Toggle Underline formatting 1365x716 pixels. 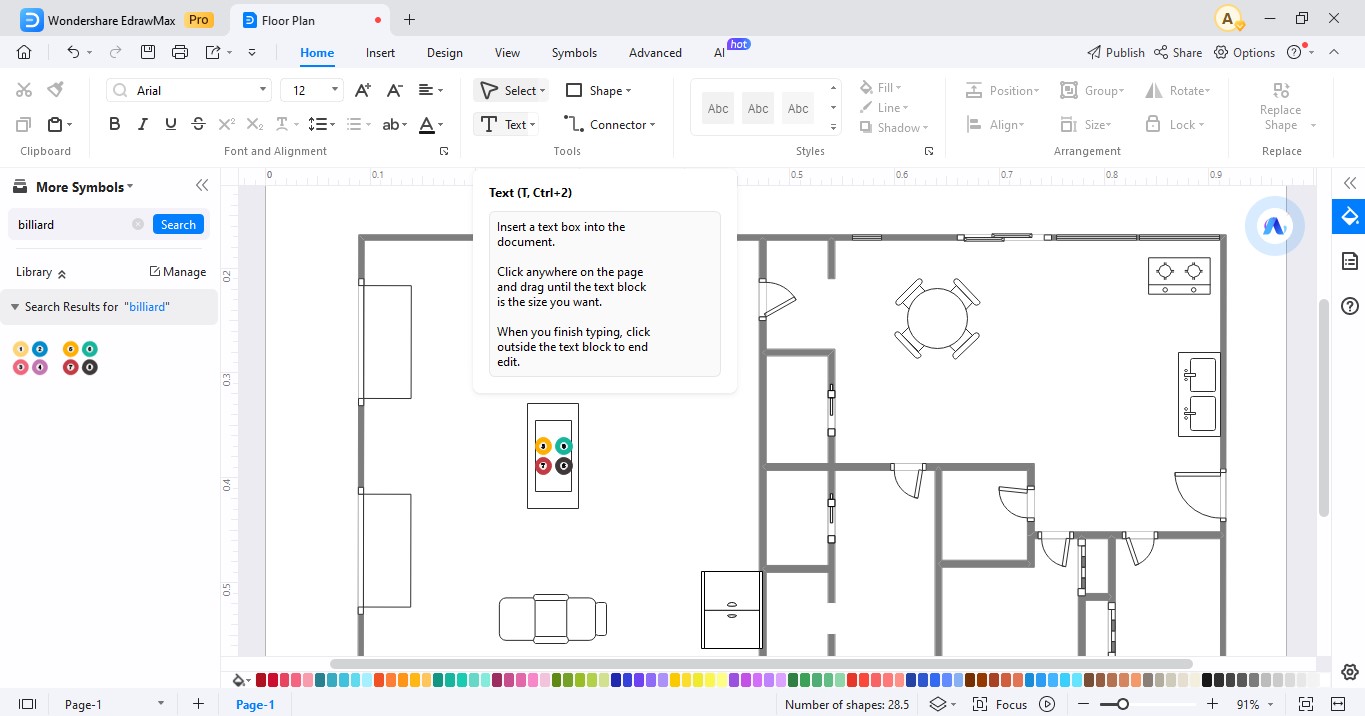click(171, 125)
